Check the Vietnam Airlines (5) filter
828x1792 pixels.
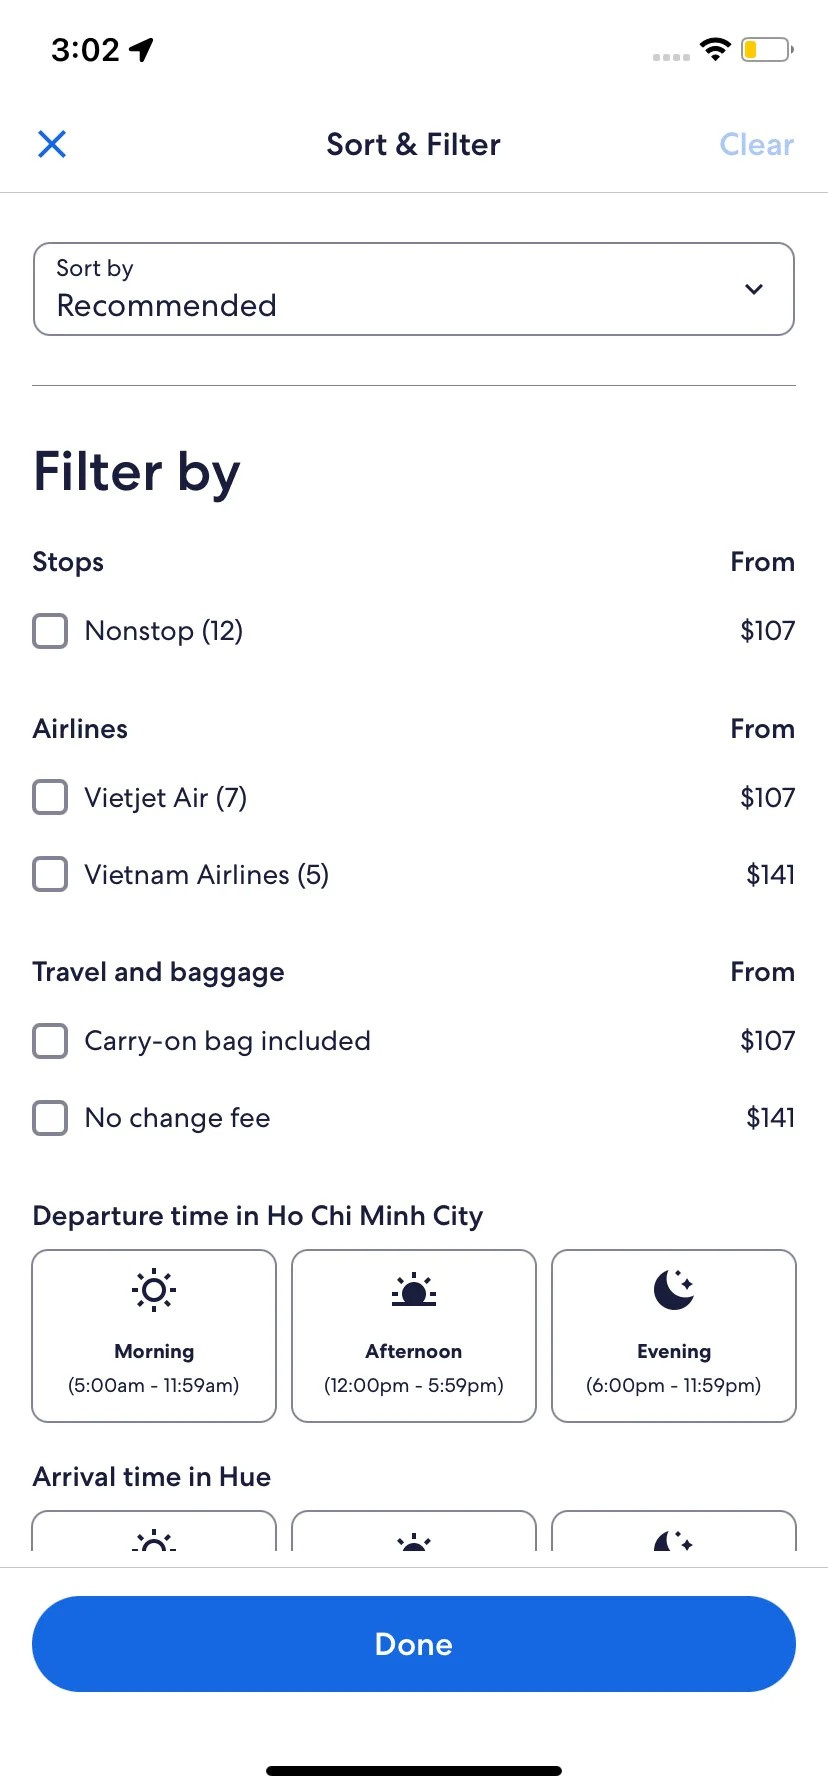click(50, 875)
